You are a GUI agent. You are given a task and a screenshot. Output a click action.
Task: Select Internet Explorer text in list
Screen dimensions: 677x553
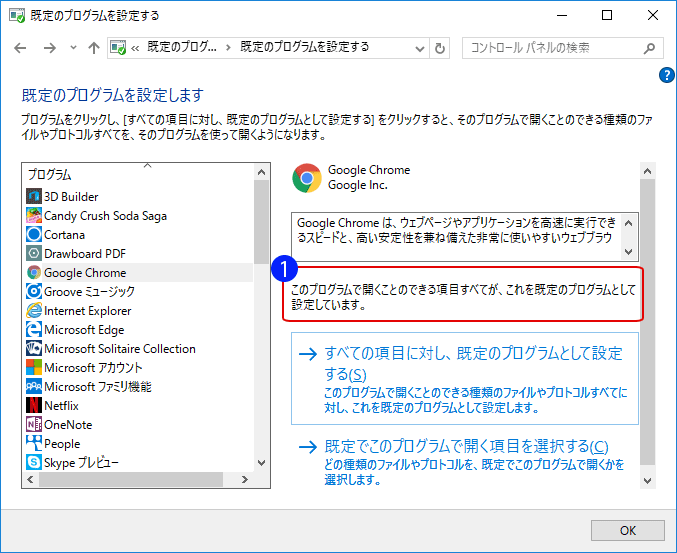[88, 311]
